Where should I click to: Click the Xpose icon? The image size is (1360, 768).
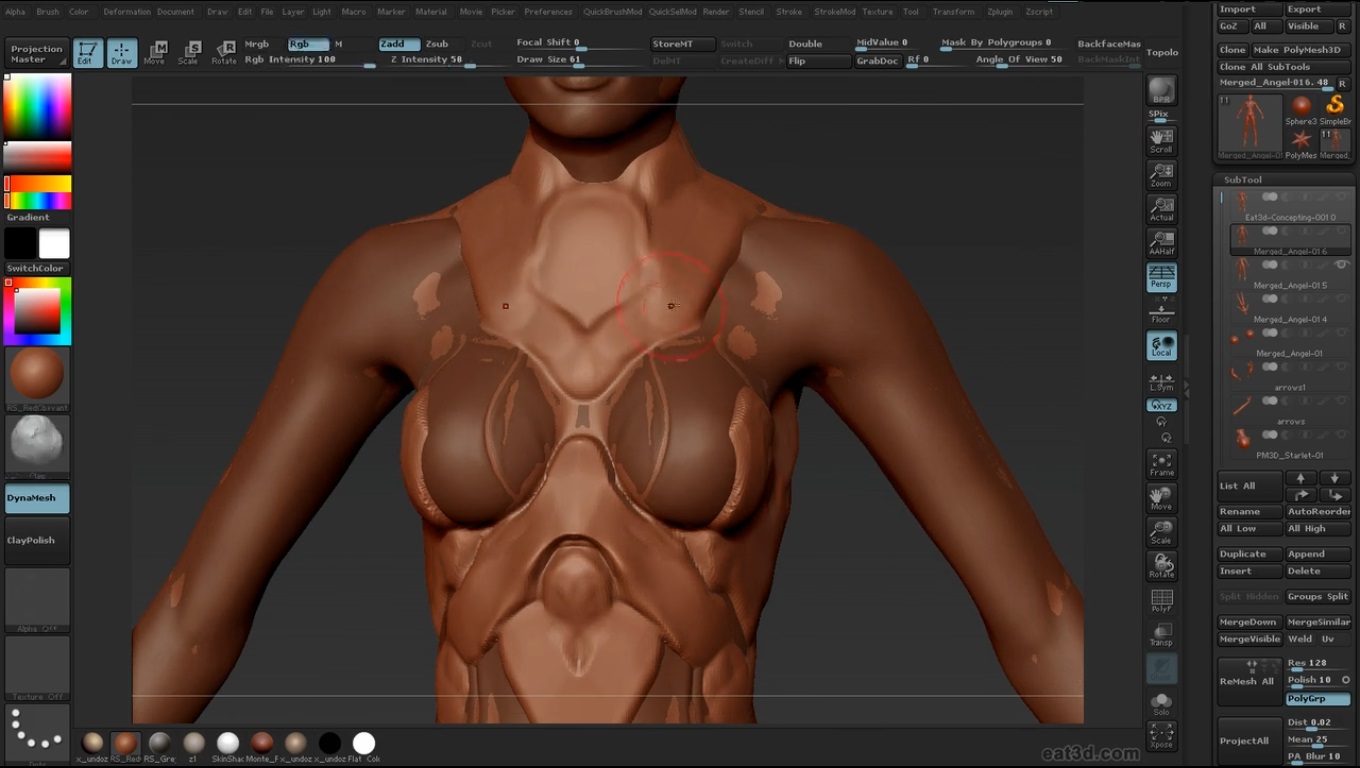(1161, 735)
